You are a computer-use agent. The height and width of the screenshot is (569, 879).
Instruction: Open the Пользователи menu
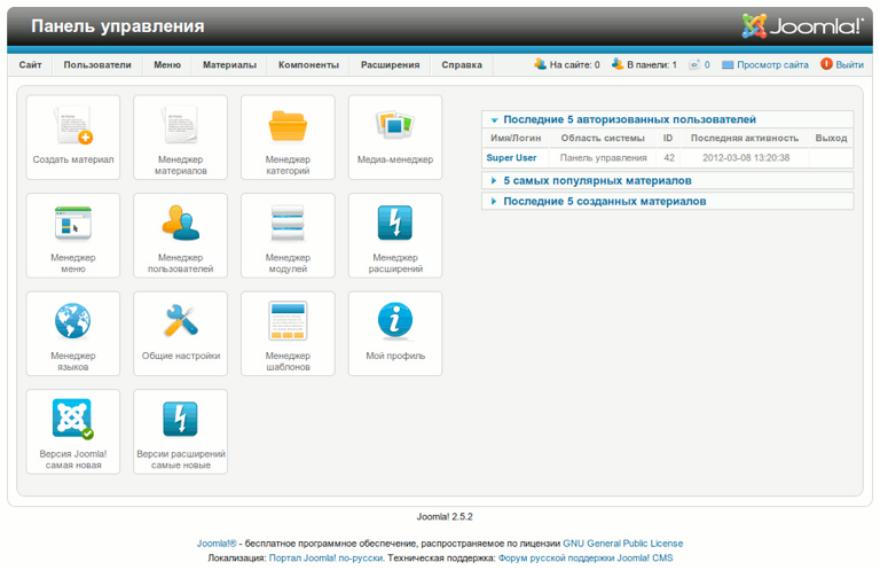[98, 65]
